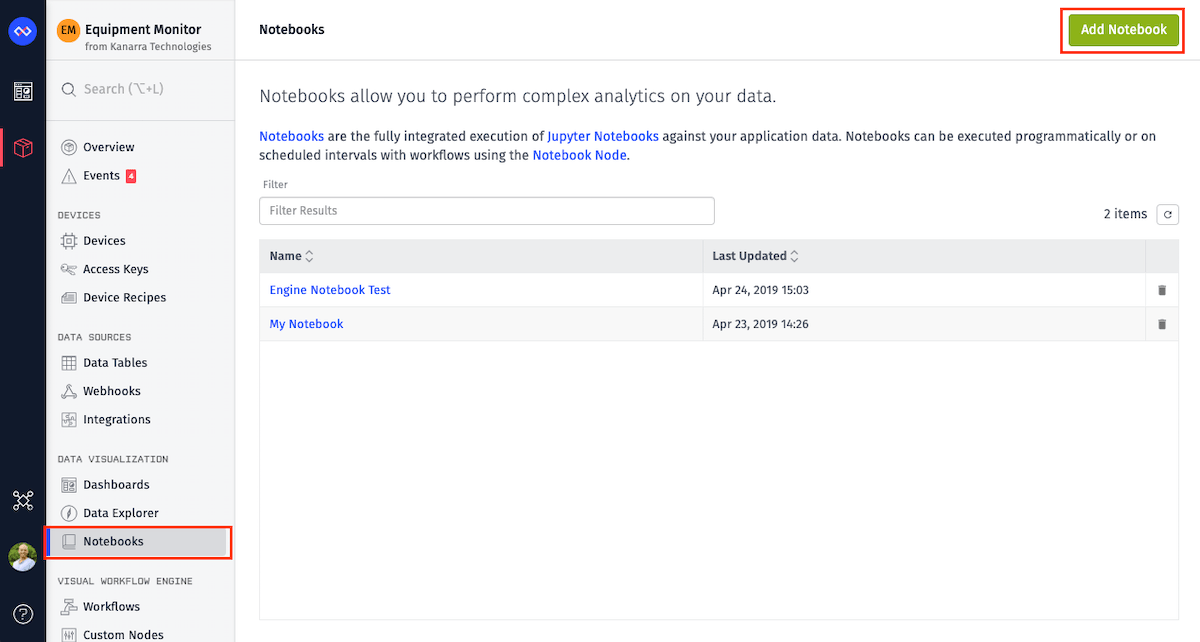Open the help question mark icon
1200x642 pixels.
22,613
